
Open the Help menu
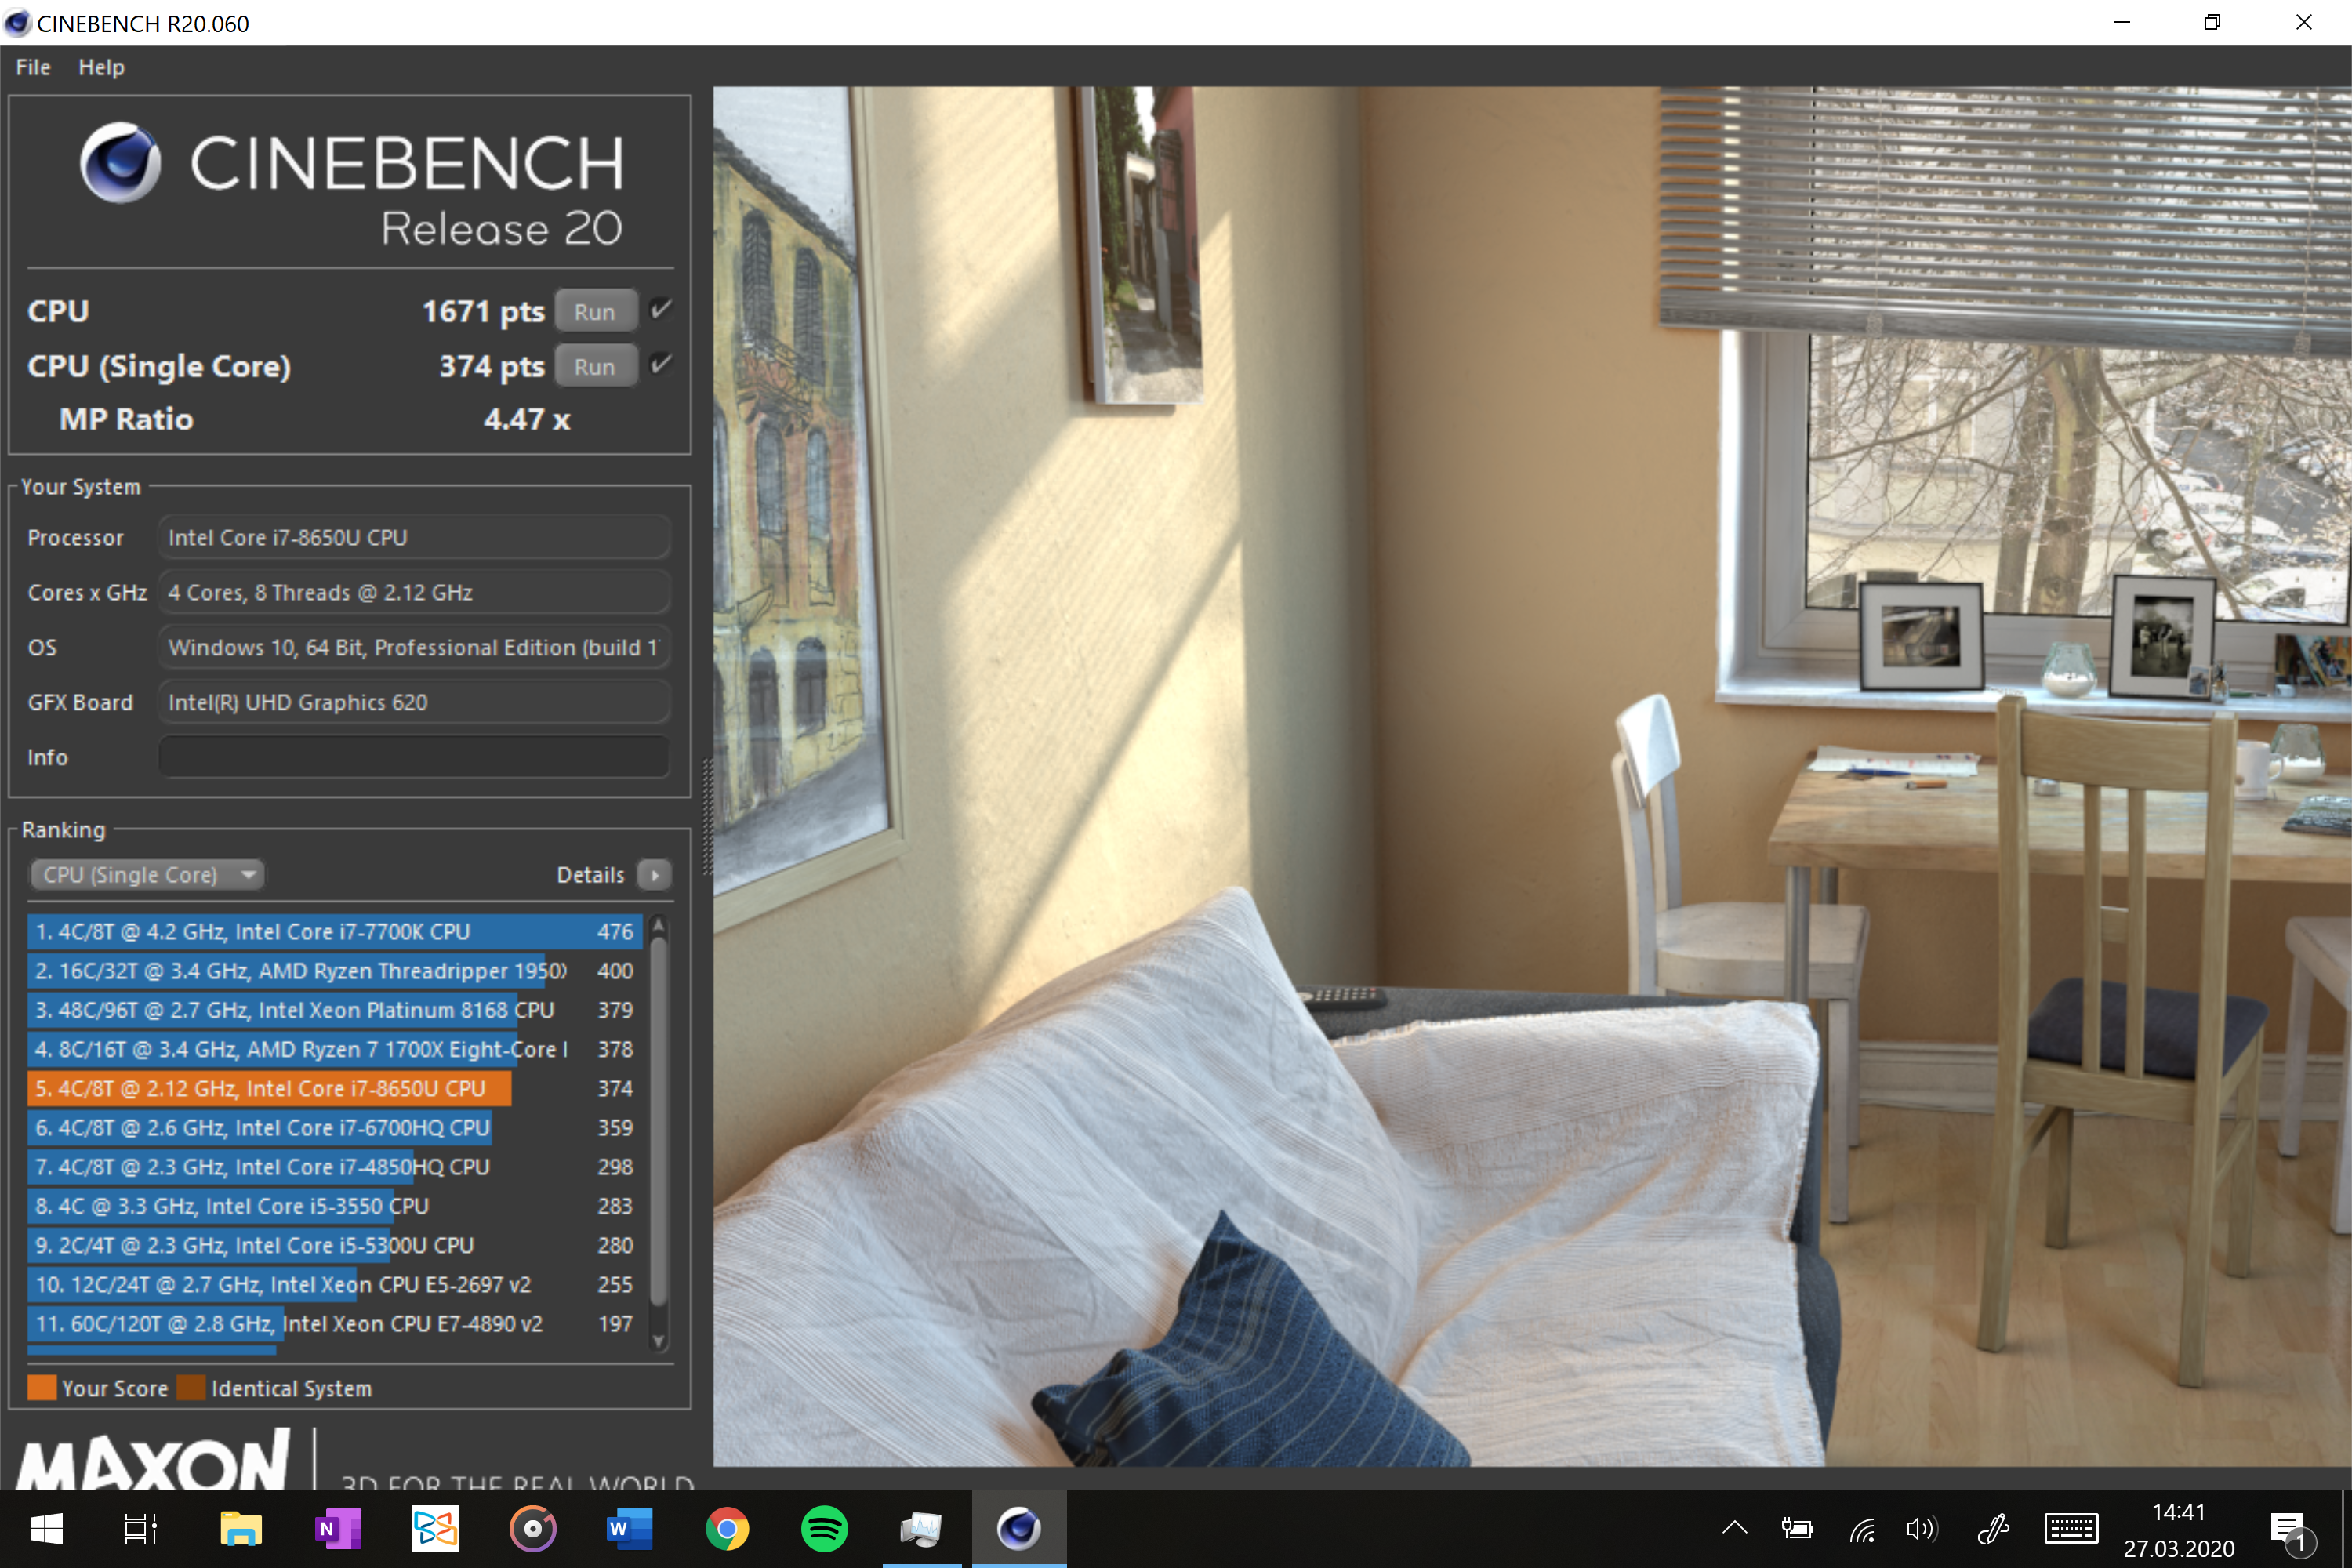pyautogui.click(x=101, y=67)
